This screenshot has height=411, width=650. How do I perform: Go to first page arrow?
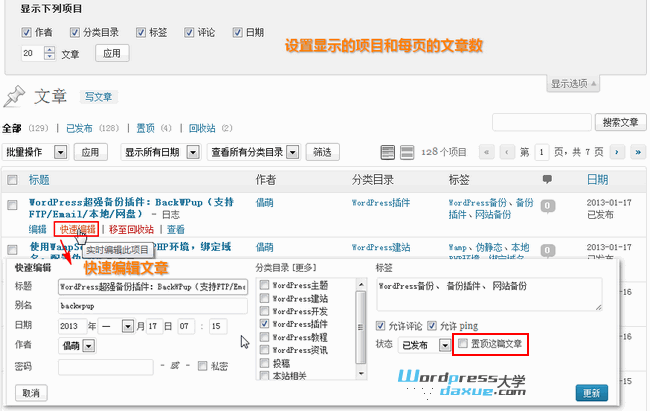point(486,152)
